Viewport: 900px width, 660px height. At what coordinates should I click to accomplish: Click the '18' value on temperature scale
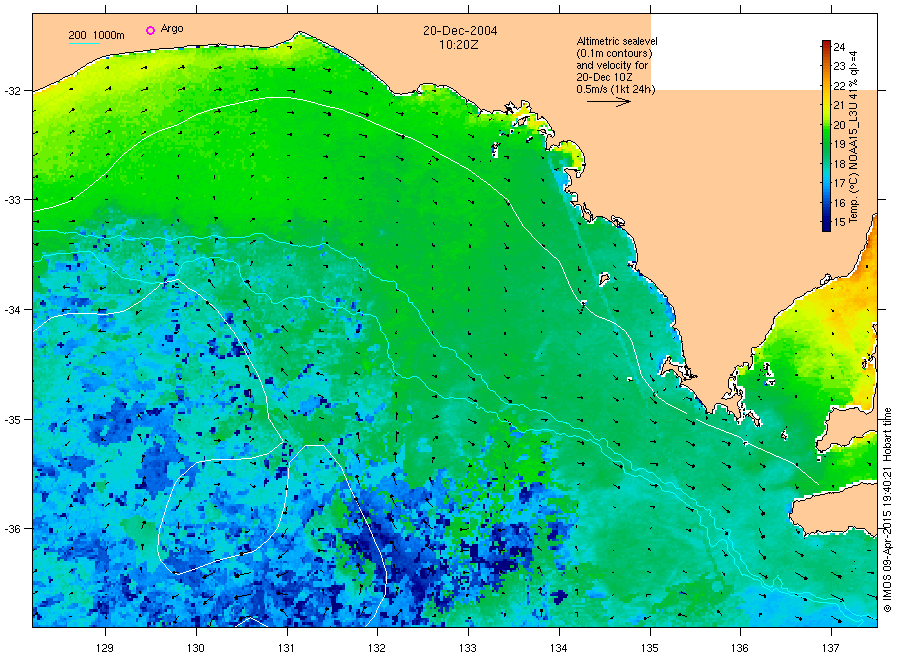839,164
